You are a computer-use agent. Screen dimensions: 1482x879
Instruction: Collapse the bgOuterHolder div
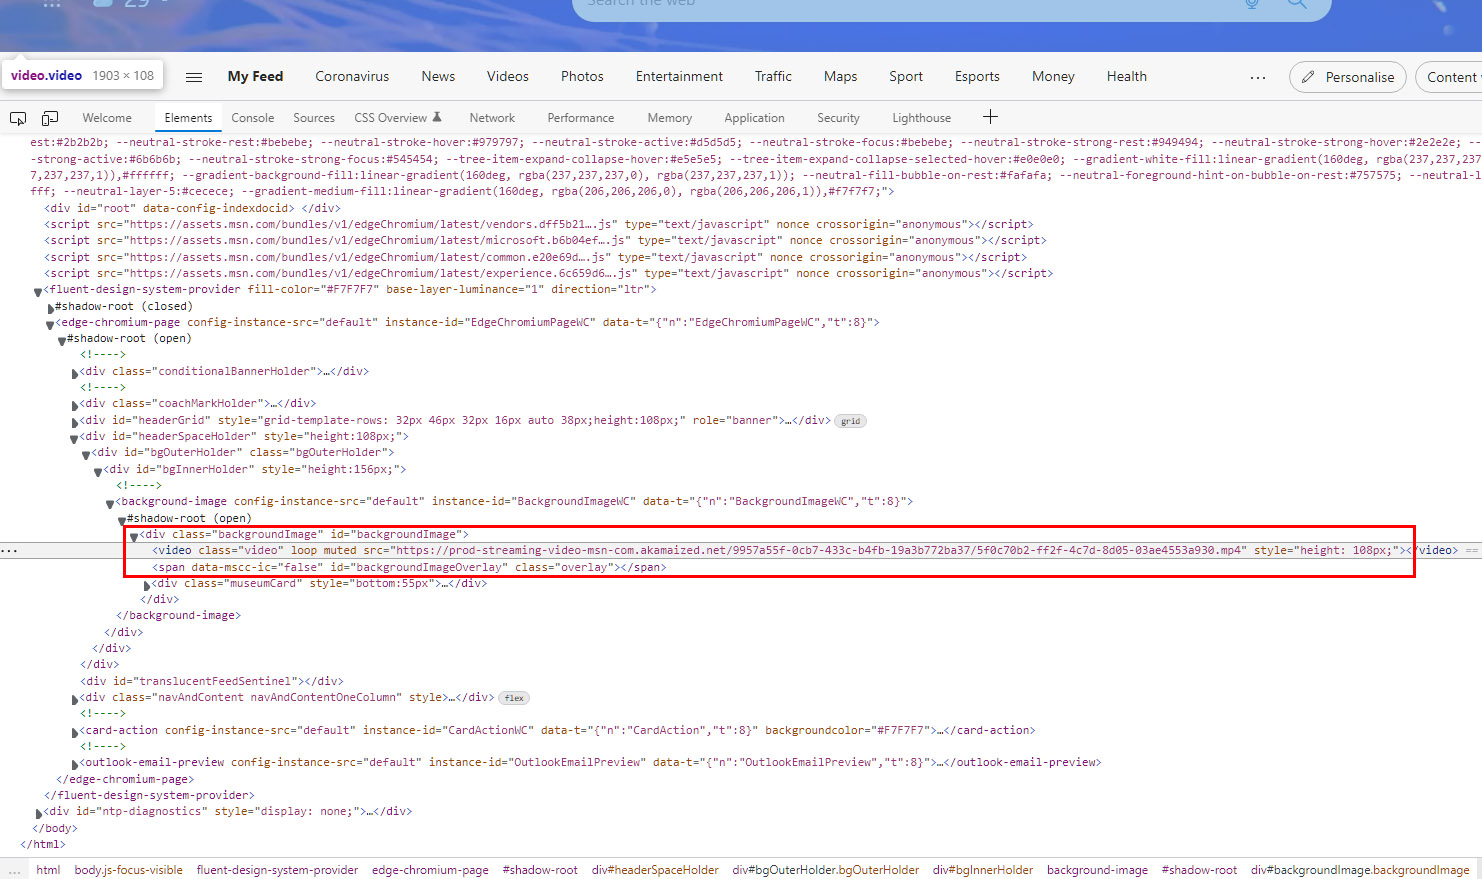pyautogui.click(x=86, y=454)
